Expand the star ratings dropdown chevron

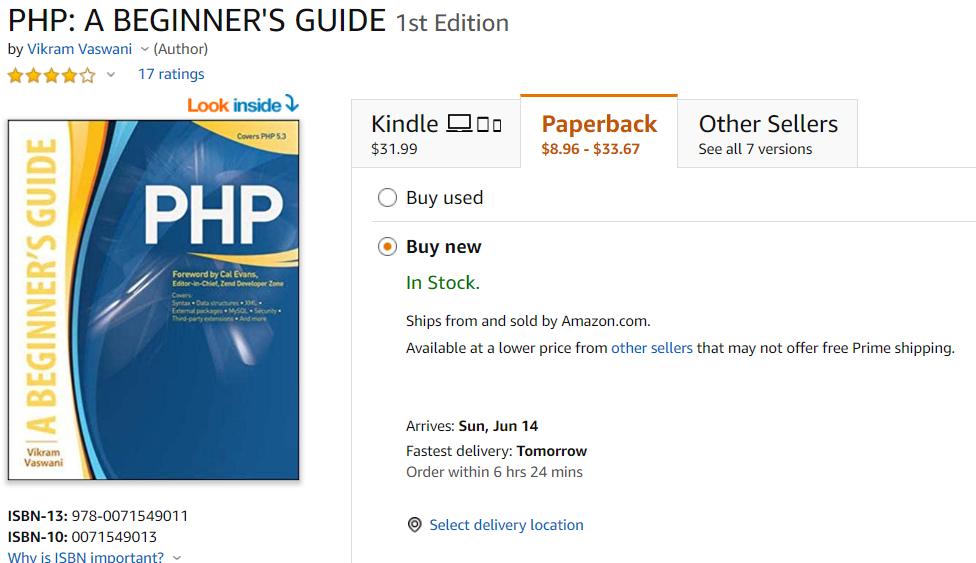tap(111, 75)
